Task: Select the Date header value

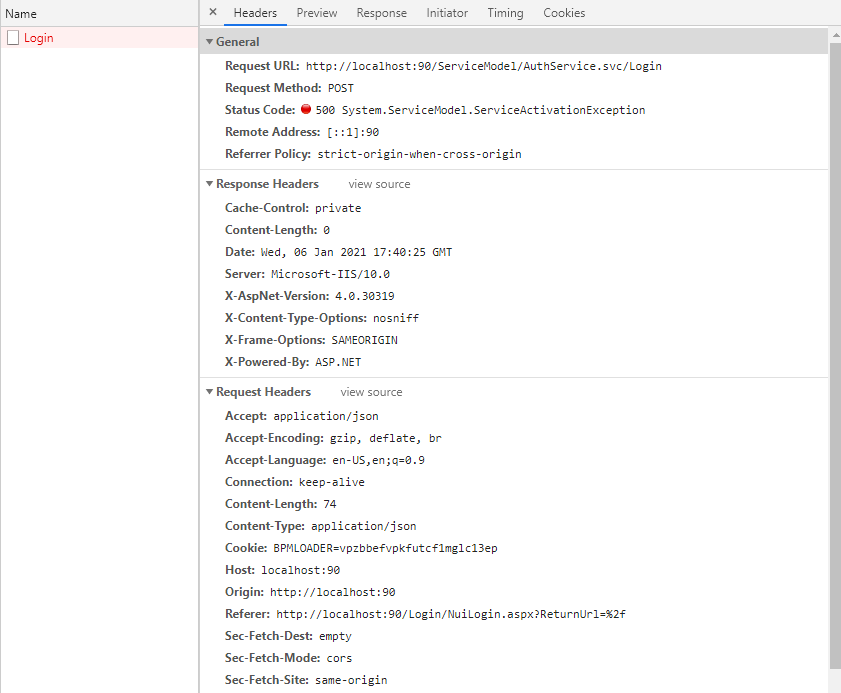Action: (357, 253)
